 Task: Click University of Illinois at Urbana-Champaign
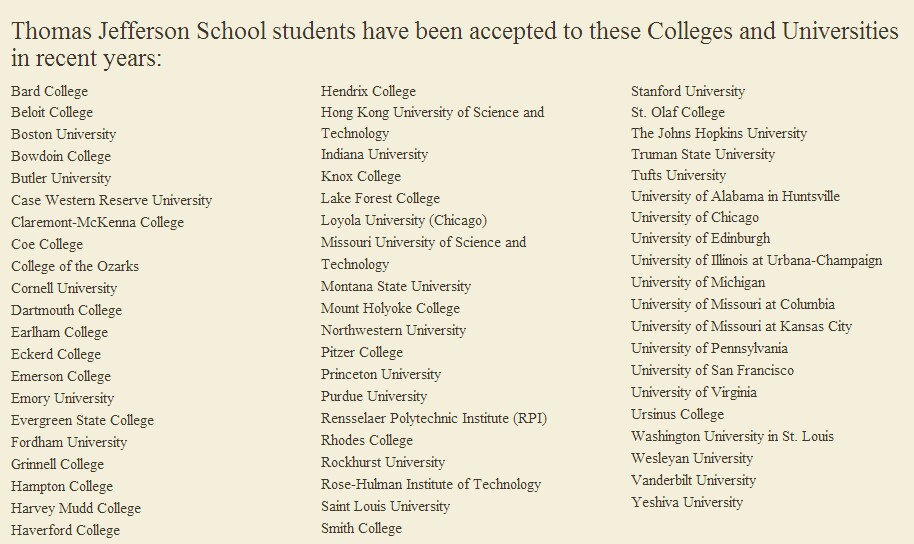tap(757, 260)
